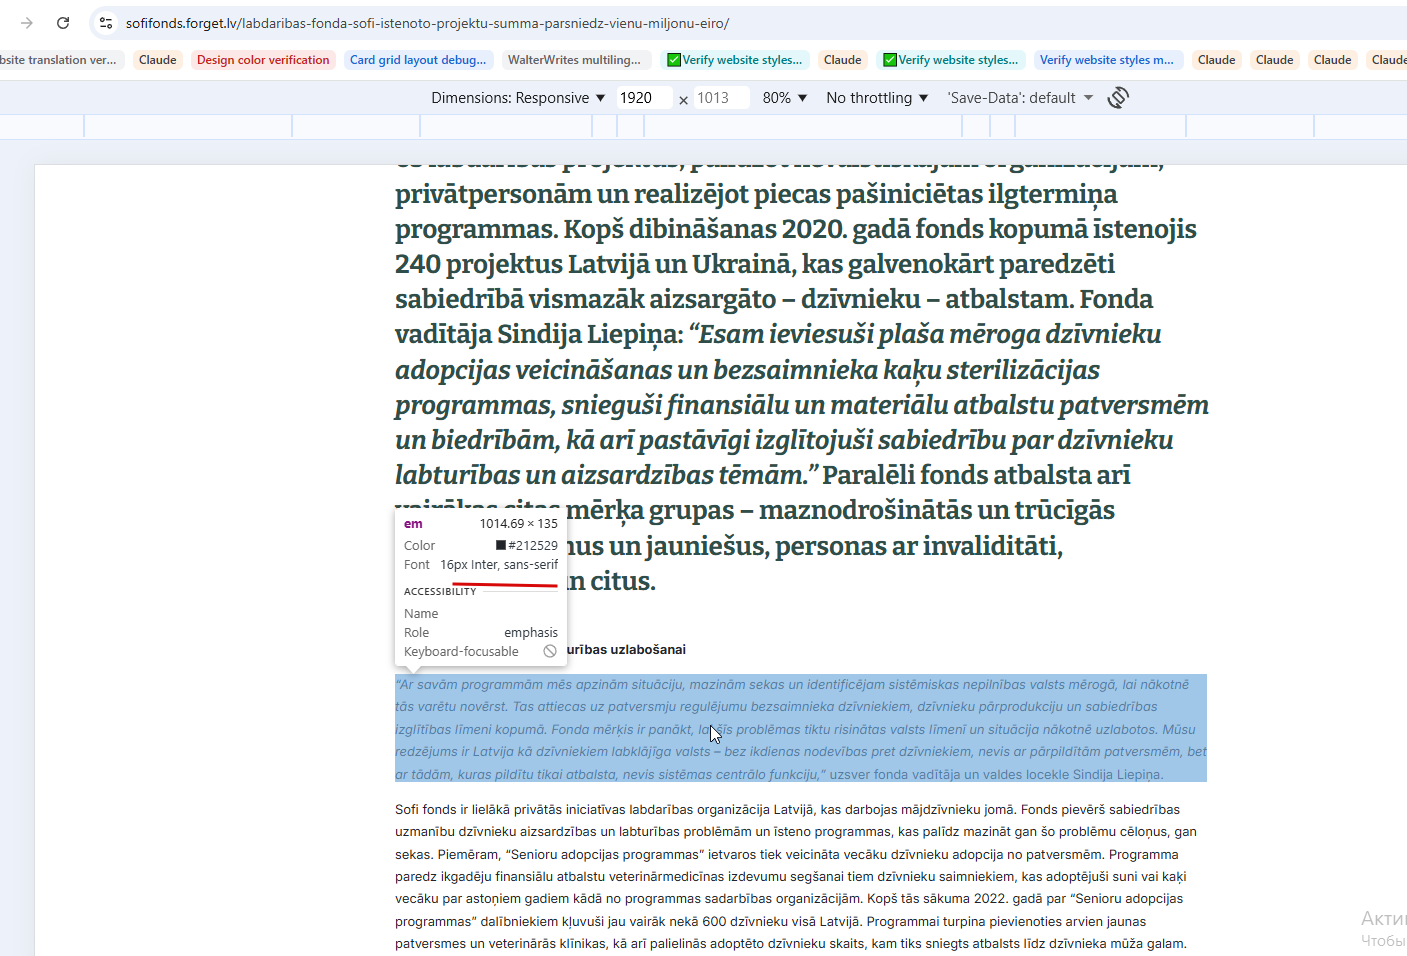
Task: Click the green checkmark icon on first Verify bookmark
Action: click(x=674, y=60)
